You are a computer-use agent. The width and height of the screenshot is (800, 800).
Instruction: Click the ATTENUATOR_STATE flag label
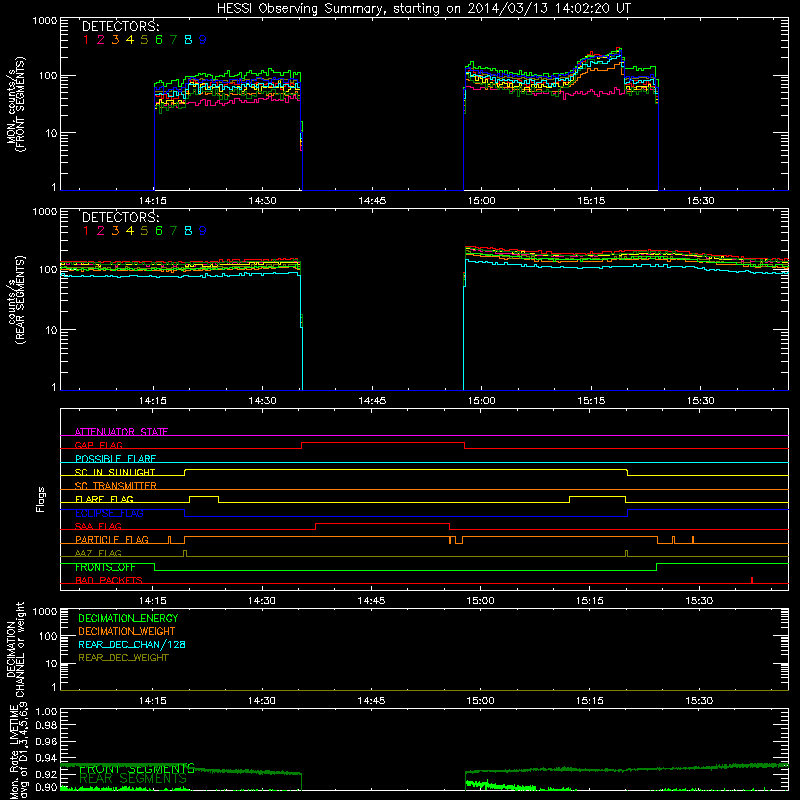pyautogui.click(x=121, y=432)
